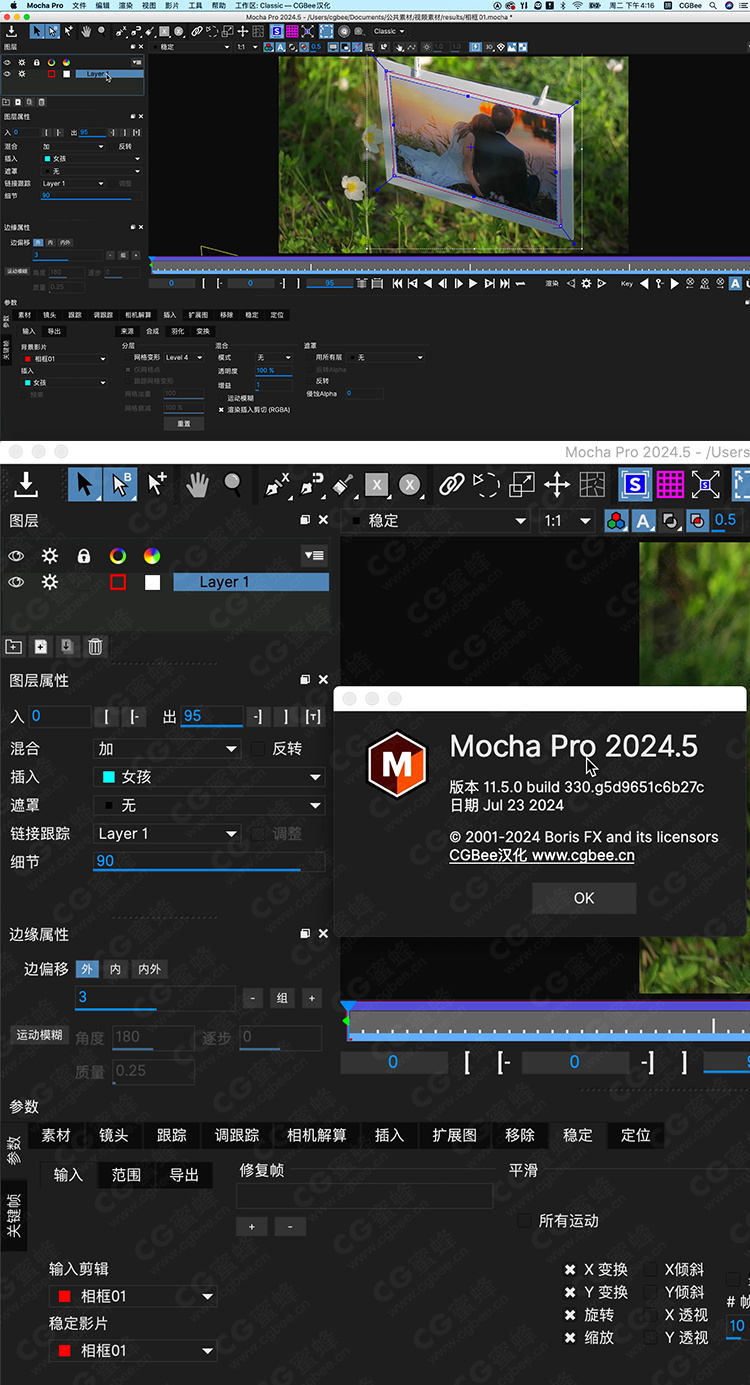Image resolution: width=750 pixels, height=1385 pixels.
Task: Pick the Bezier 'B' pen tool in enlarged toolbar
Action: click(311, 485)
